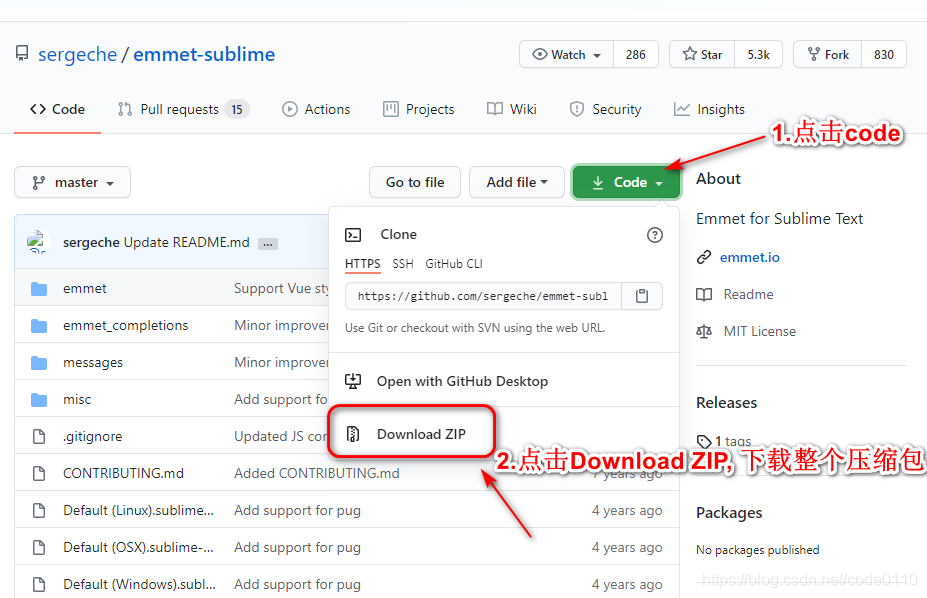The height and width of the screenshot is (598, 927).
Task: Expand the master branch dropdown
Action: coord(72,183)
